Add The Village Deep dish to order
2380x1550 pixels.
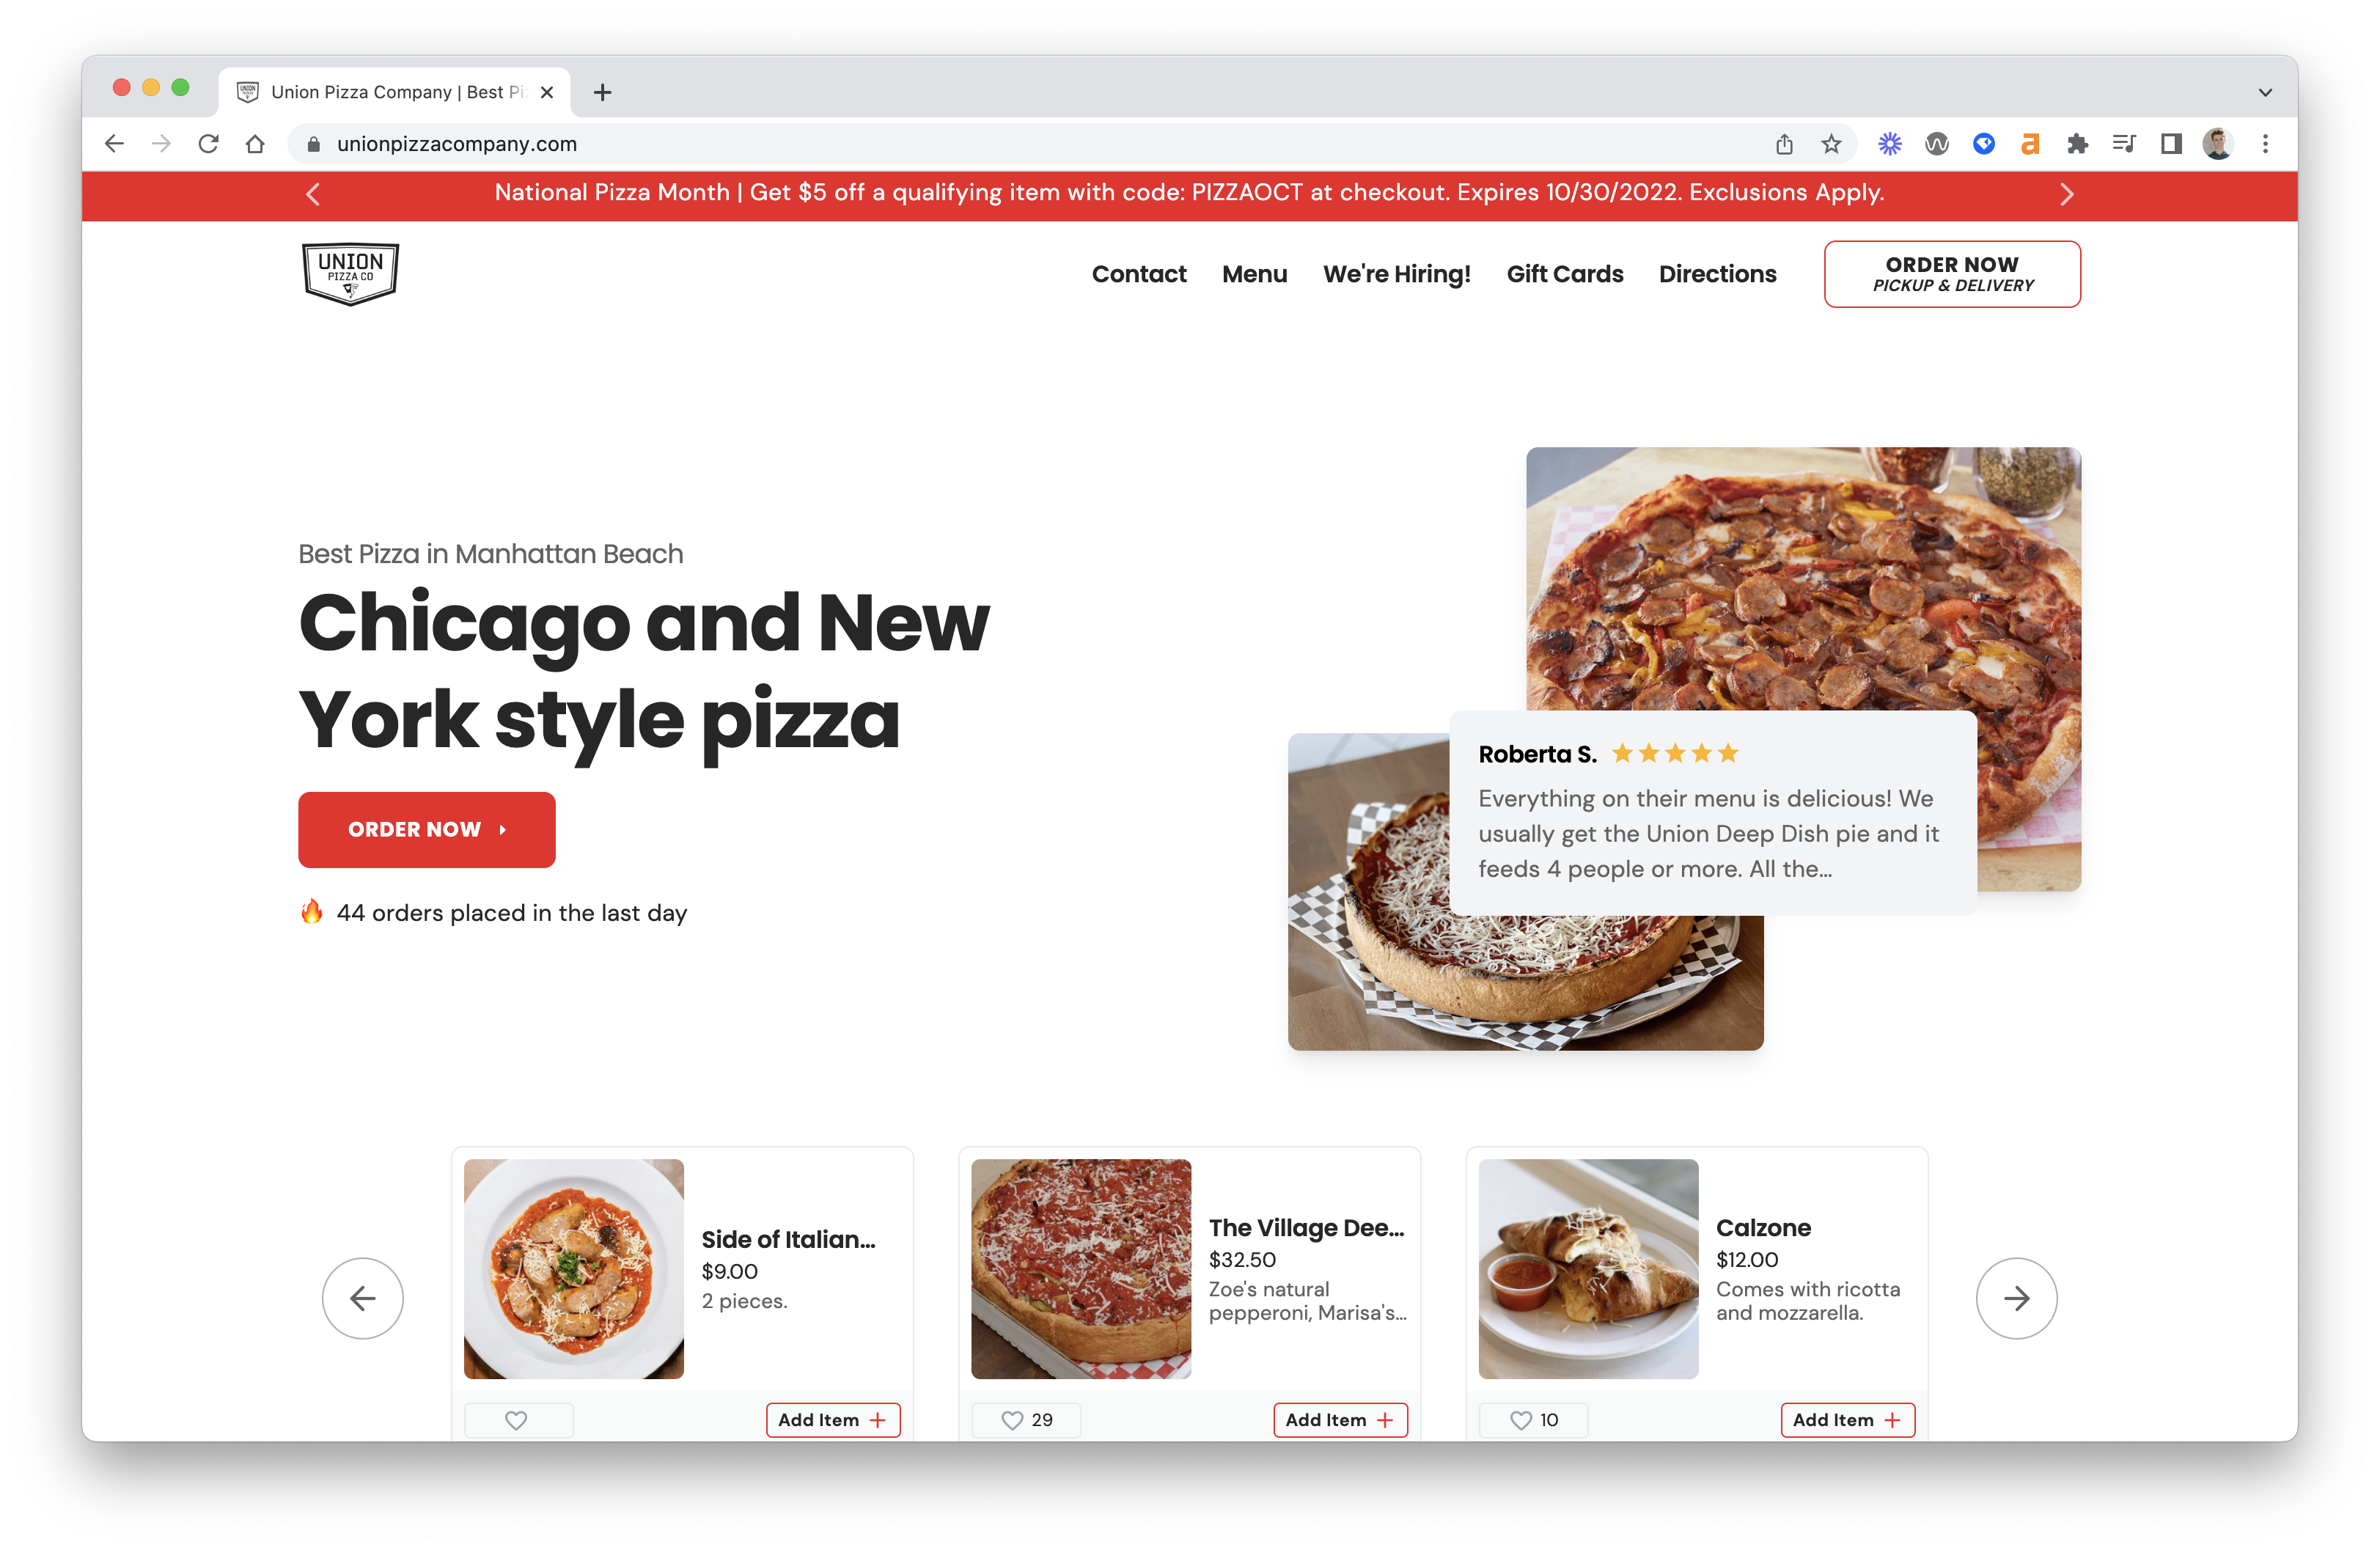(x=1339, y=1420)
